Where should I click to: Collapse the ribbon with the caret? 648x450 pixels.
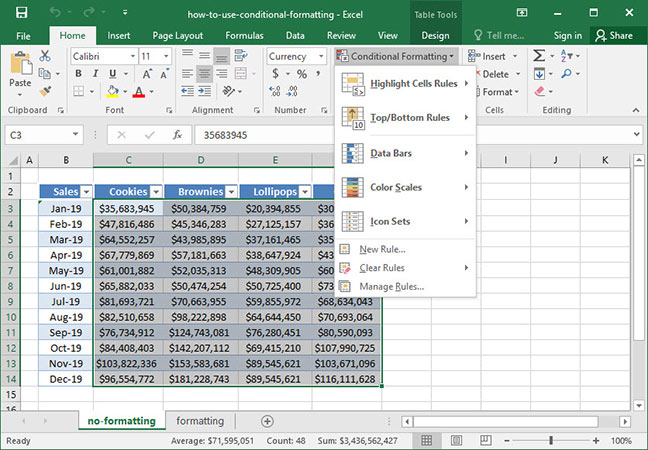(635, 110)
